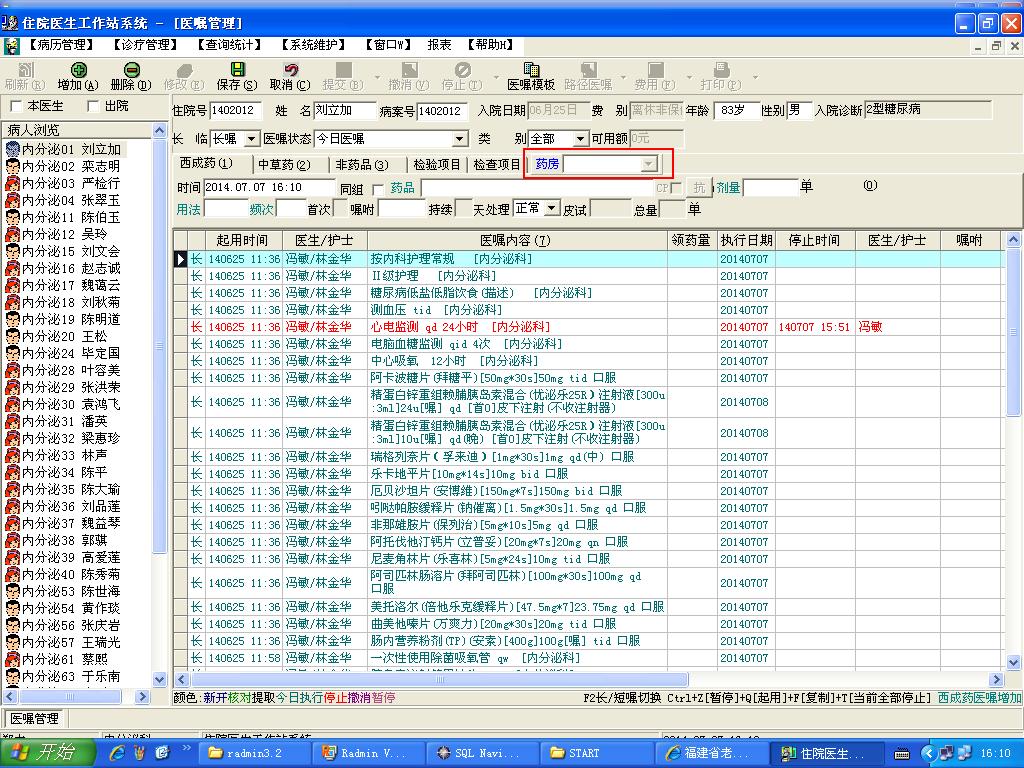Click the 频次 frequency input field
This screenshot has width=1024, height=768.
(291, 209)
